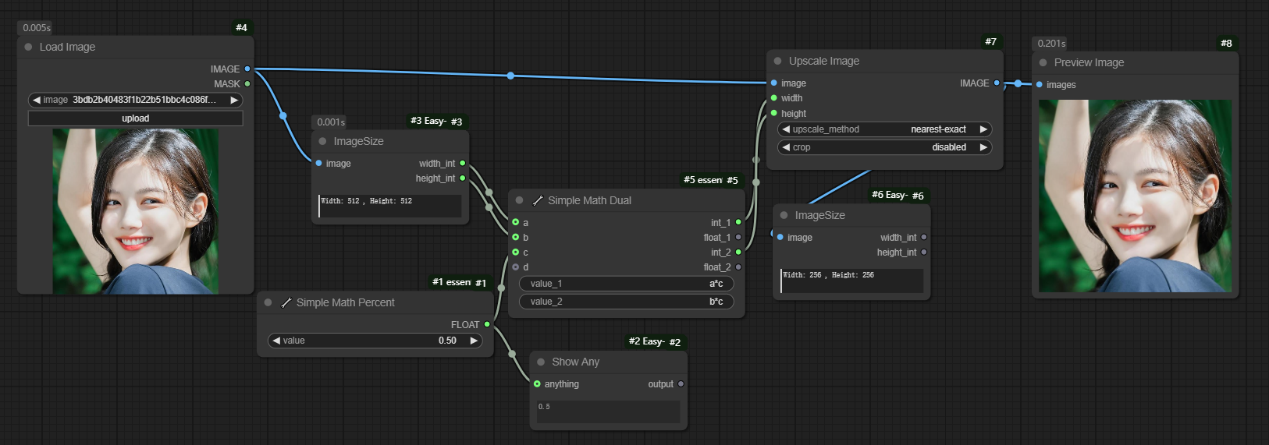Image resolution: width=1269 pixels, height=445 pixels.
Task: Click MASK output port of Load Image
Action: coord(247,84)
